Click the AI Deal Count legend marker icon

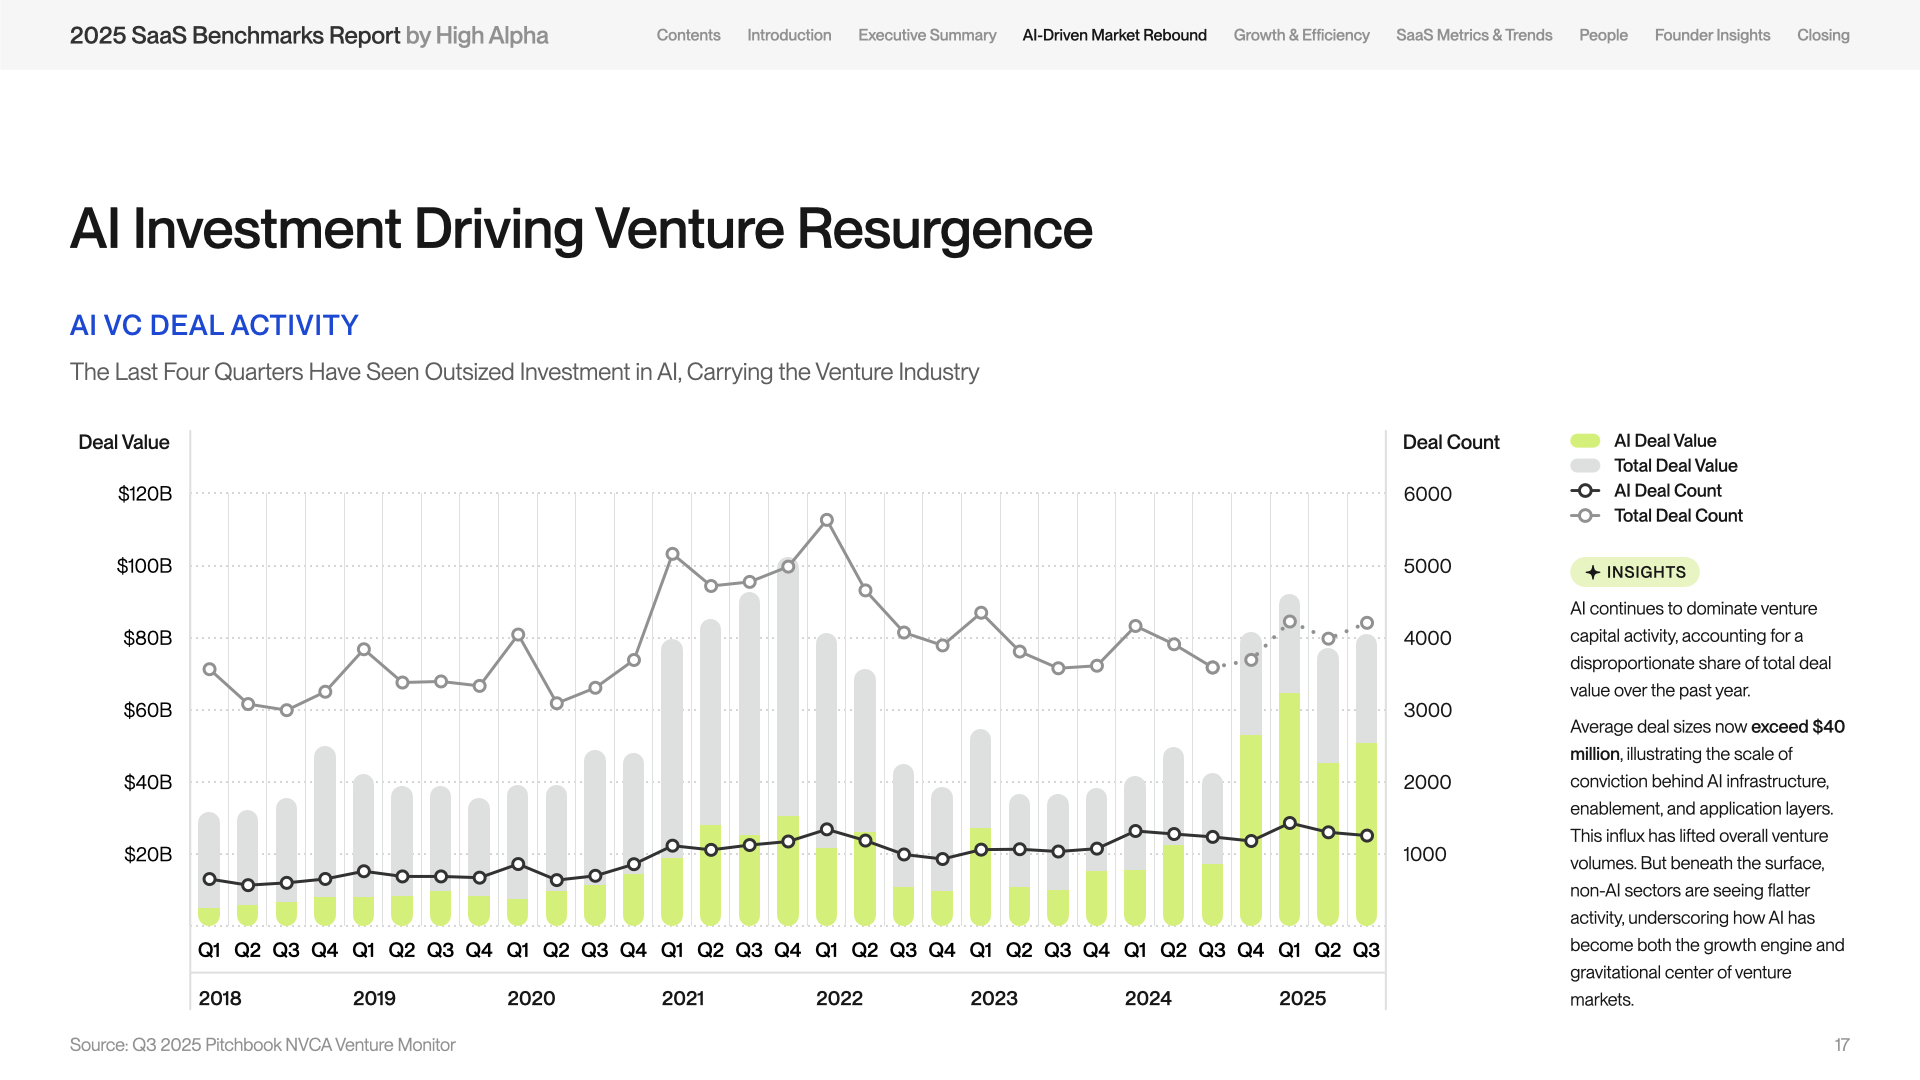coord(1585,491)
